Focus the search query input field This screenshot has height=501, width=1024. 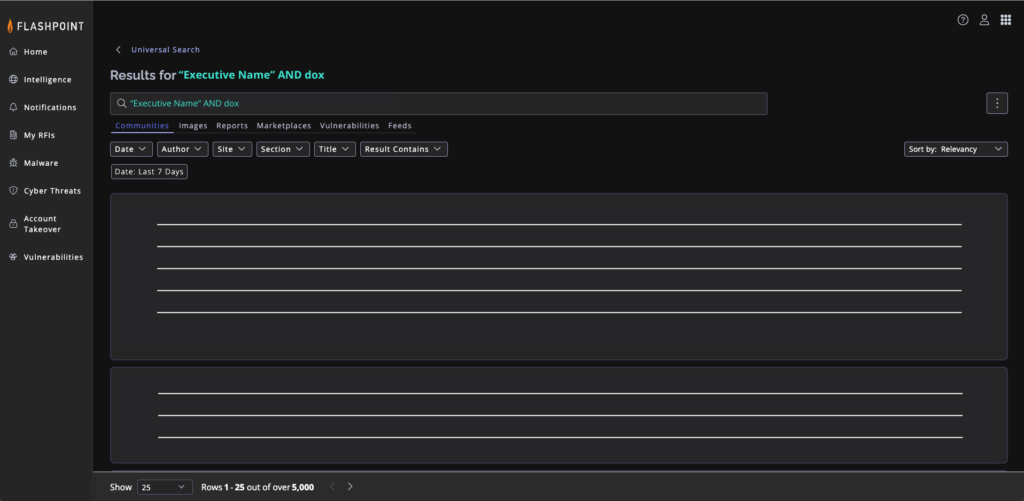(439, 103)
